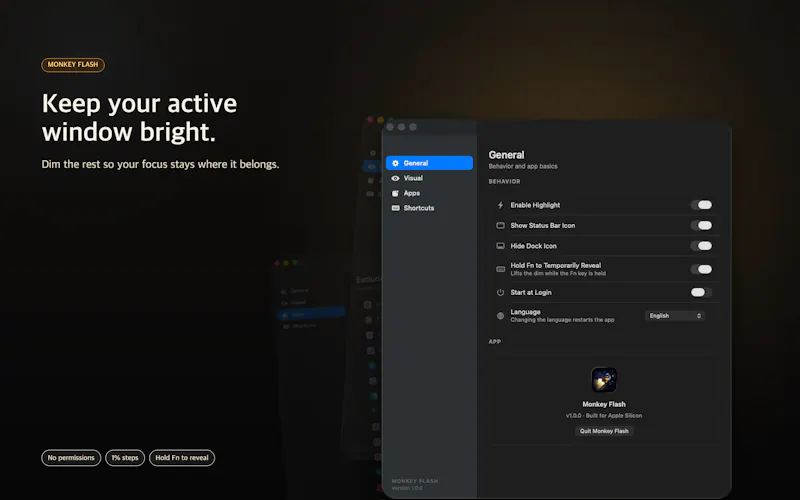Click the APP section label
800x500 pixels.
(x=494, y=342)
